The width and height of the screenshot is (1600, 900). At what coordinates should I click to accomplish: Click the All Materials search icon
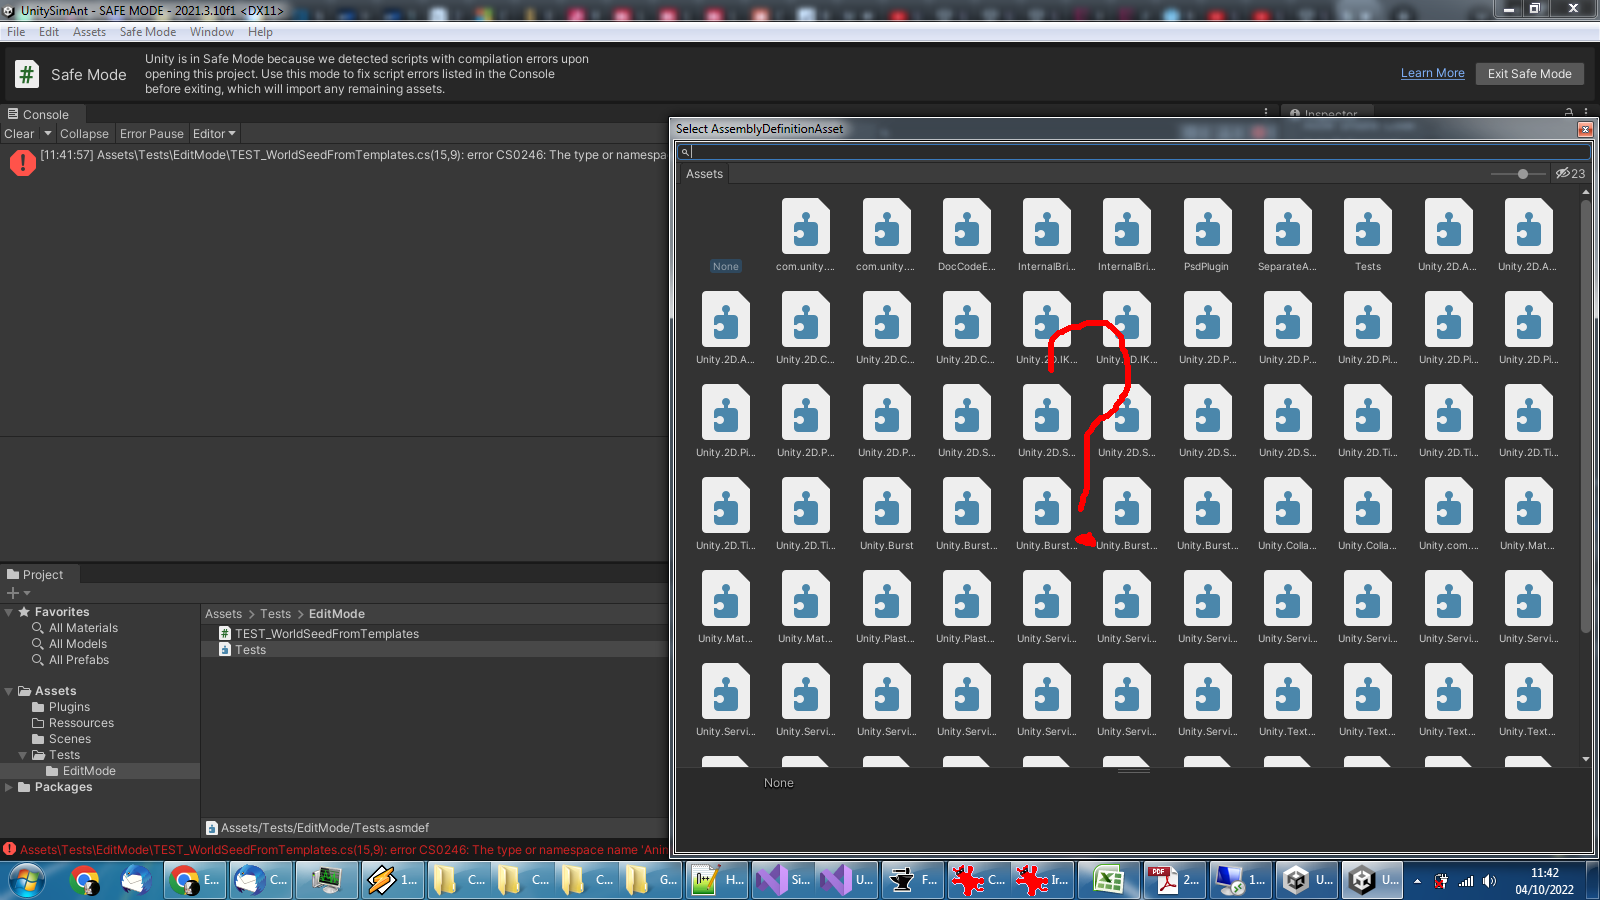point(38,628)
